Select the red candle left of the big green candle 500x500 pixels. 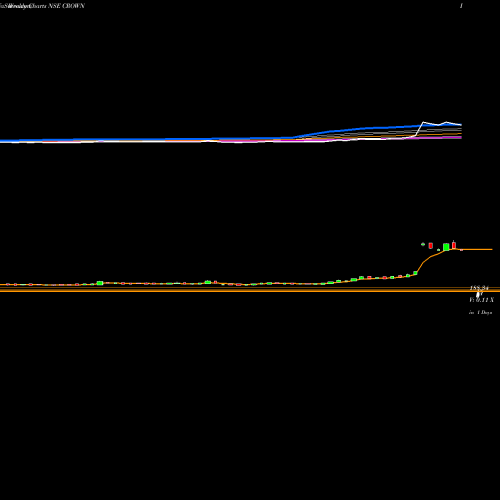tap(431, 246)
